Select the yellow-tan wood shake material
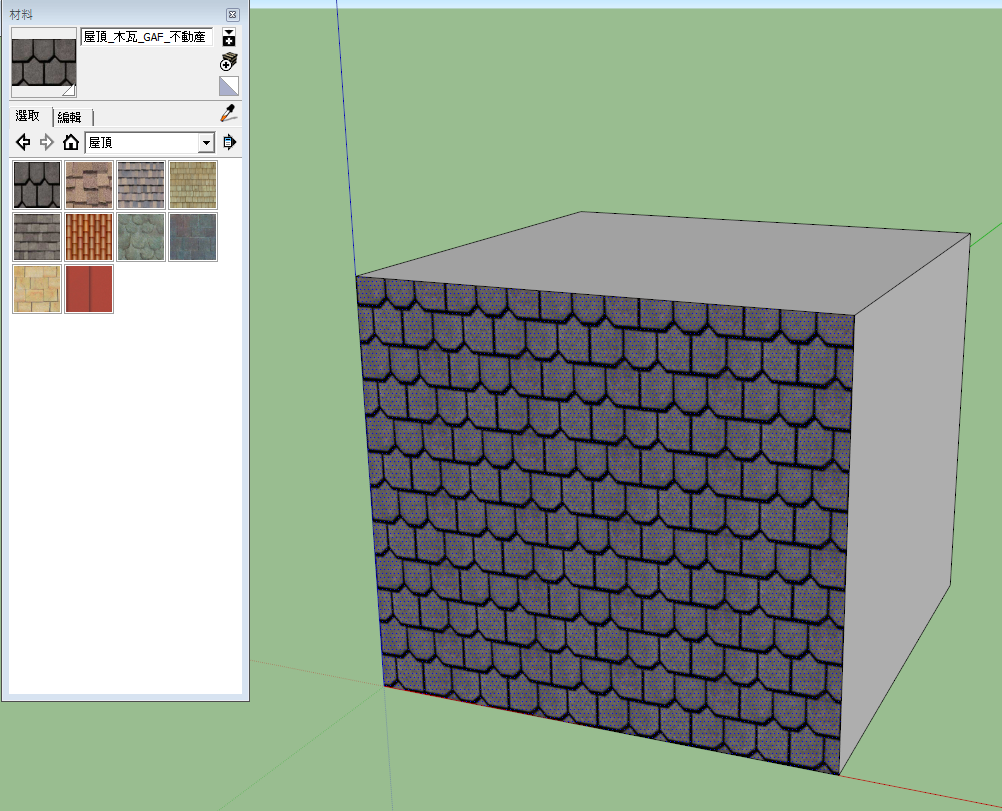The width and height of the screenshot is (1002, 811). [193, 185]
